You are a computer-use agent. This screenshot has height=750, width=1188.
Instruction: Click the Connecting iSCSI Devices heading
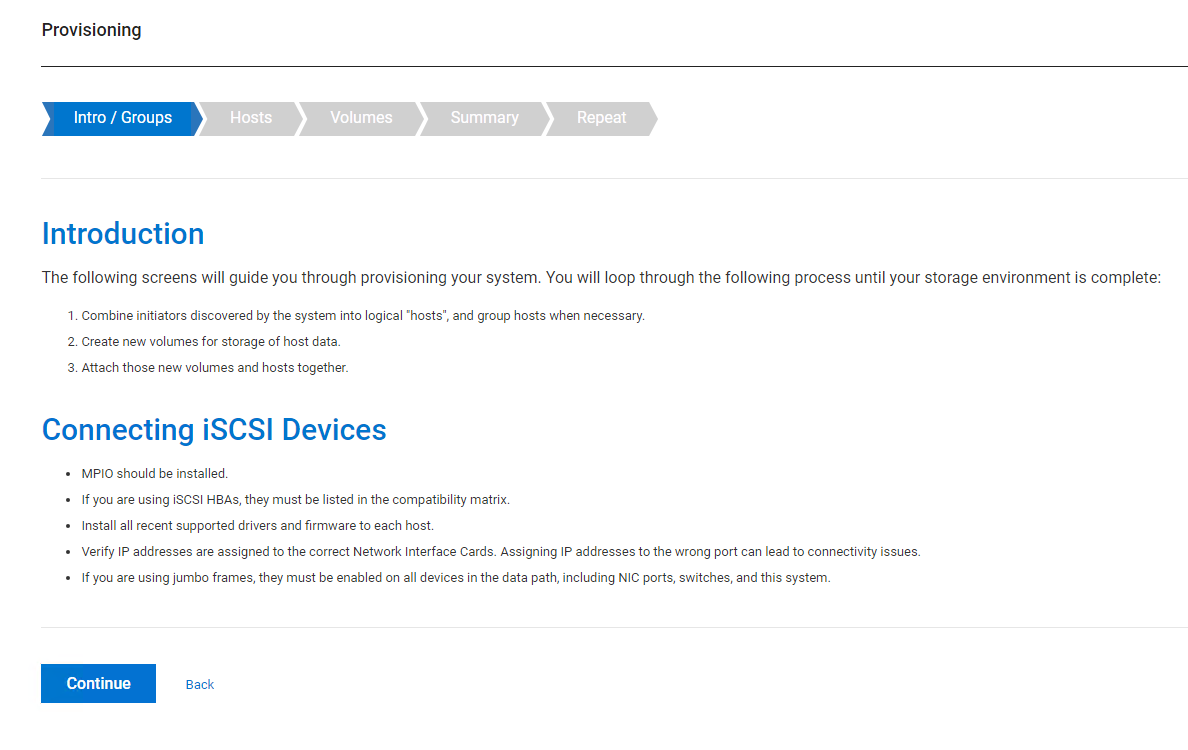click(x=214, y=430)
